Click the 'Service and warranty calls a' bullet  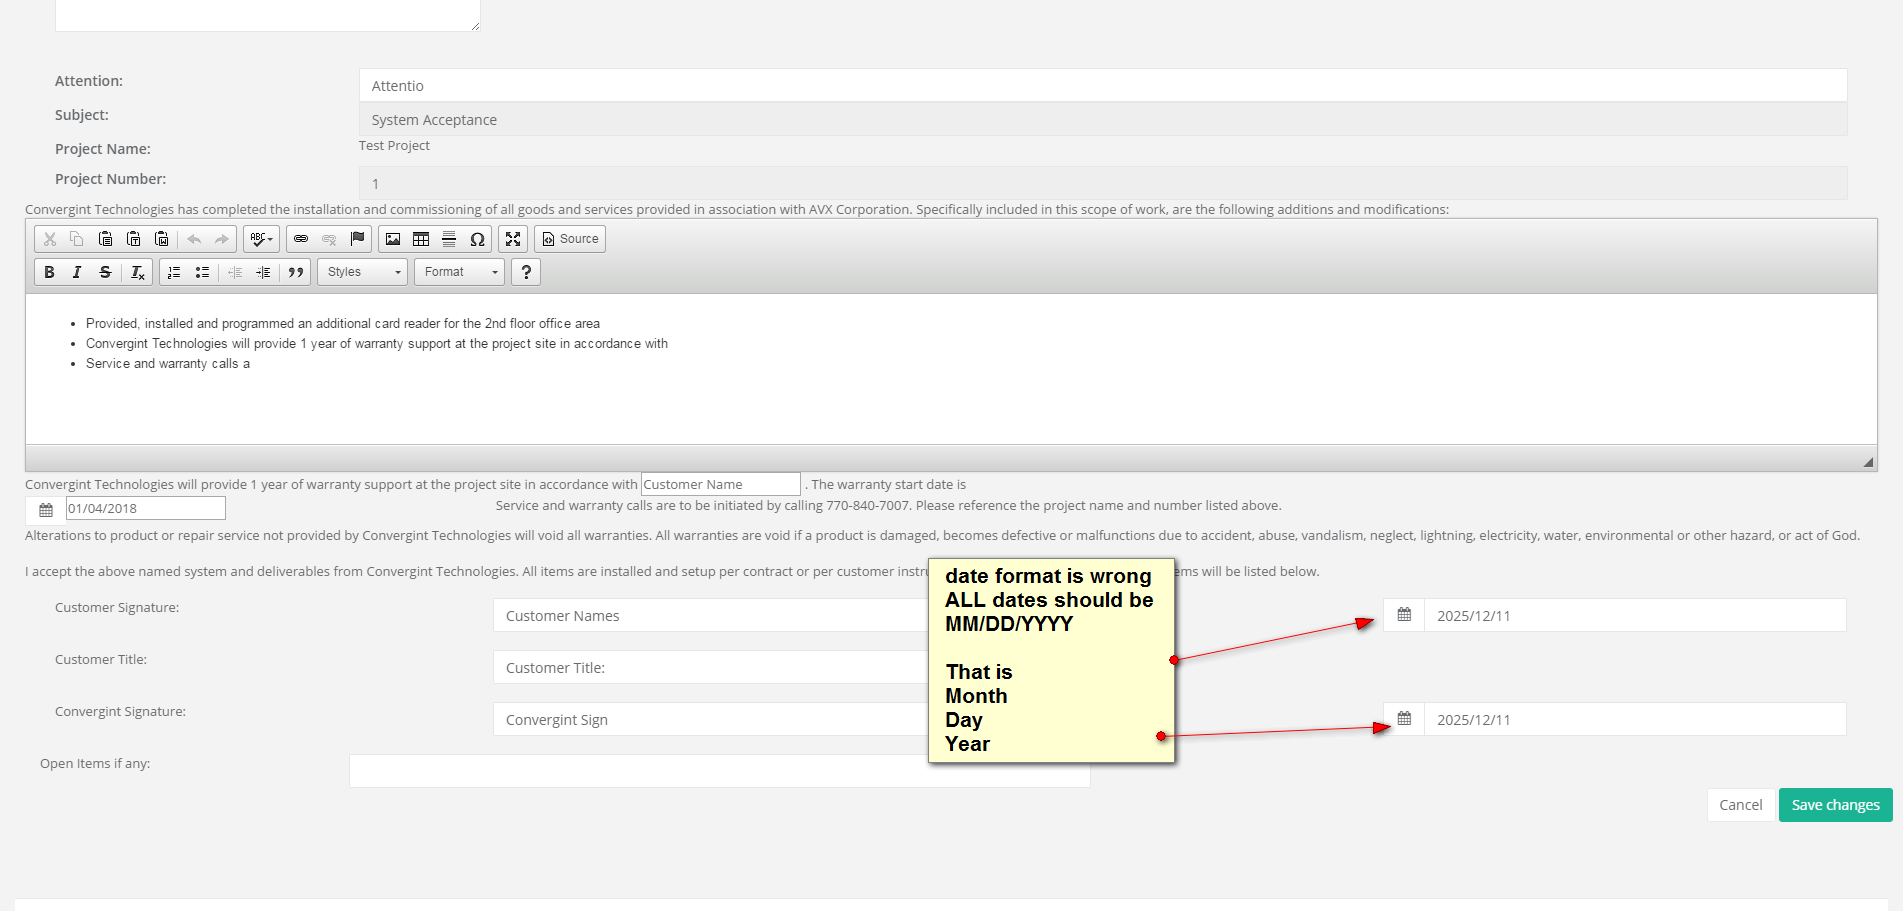pos(168,364)
